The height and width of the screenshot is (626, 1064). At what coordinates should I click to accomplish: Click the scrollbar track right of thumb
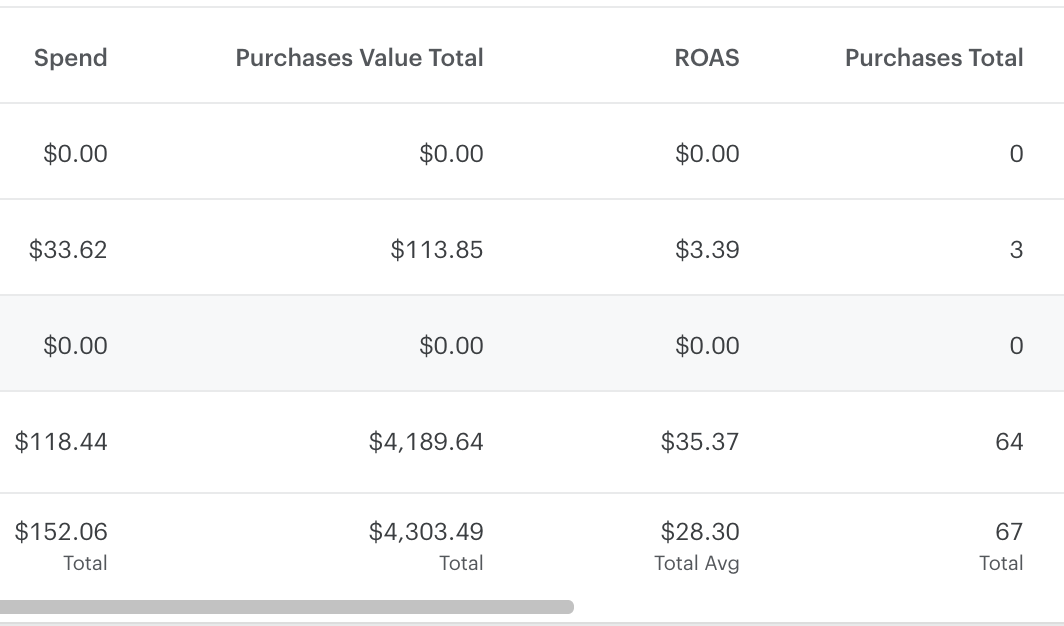point(818,606)
